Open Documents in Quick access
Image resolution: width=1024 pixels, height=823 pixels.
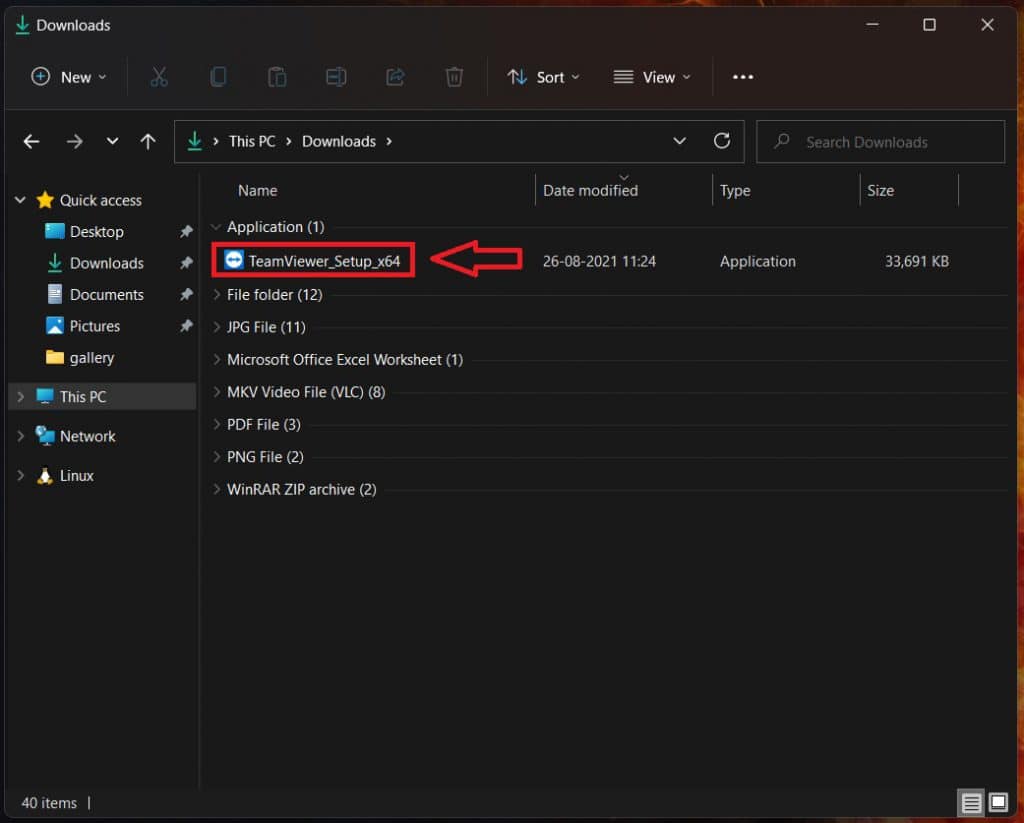[106, 295]
